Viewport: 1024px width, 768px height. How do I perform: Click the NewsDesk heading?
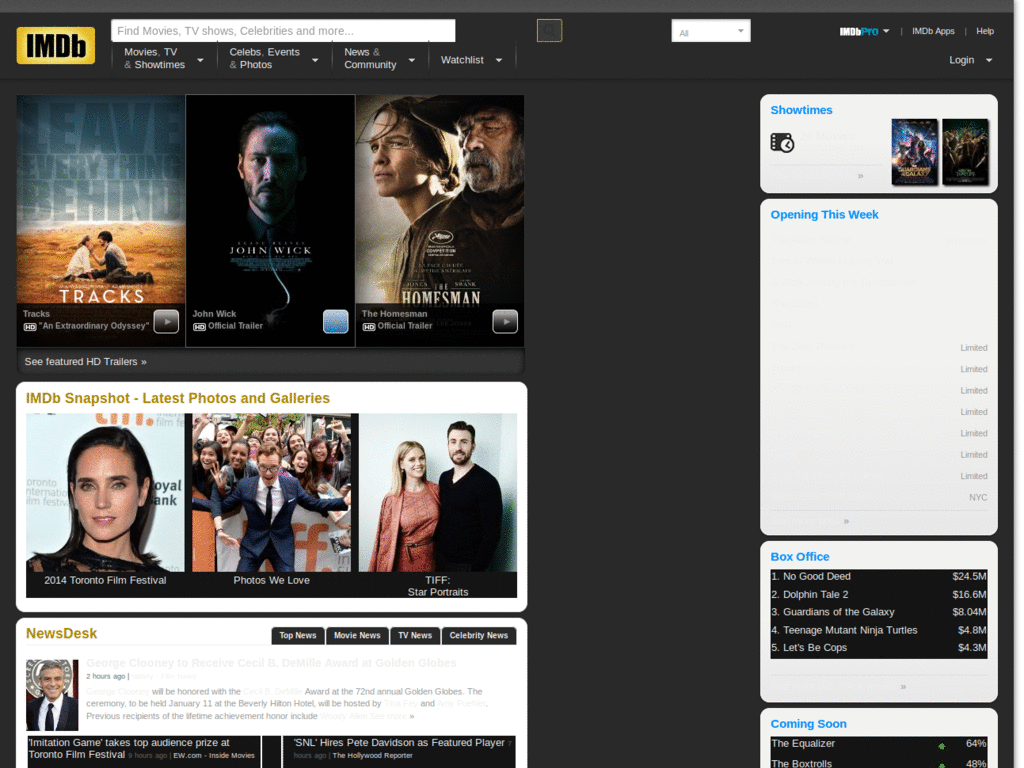pos(61,633)
